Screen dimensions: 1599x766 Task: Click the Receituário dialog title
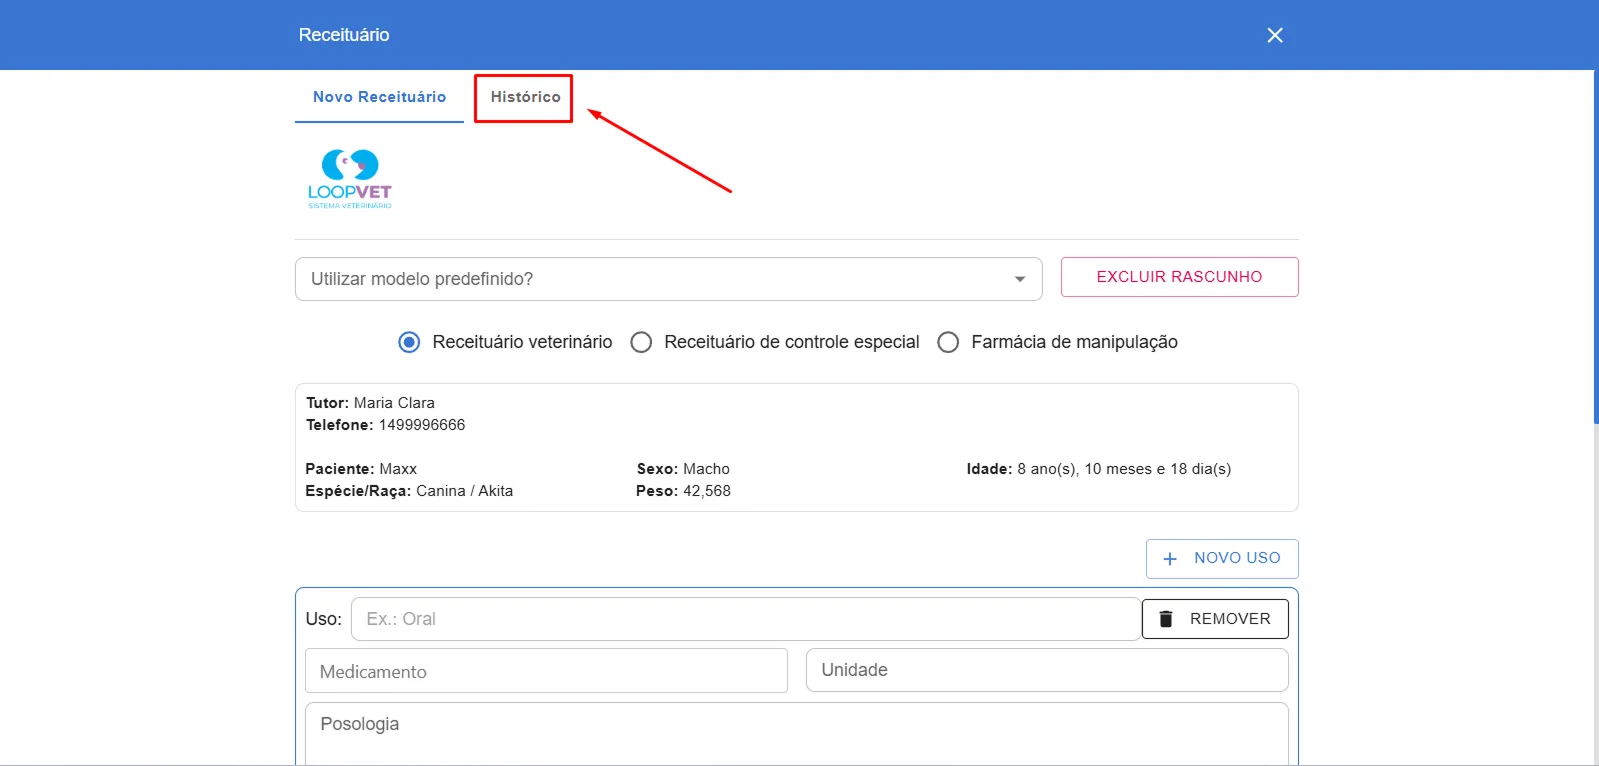point(344,35)
